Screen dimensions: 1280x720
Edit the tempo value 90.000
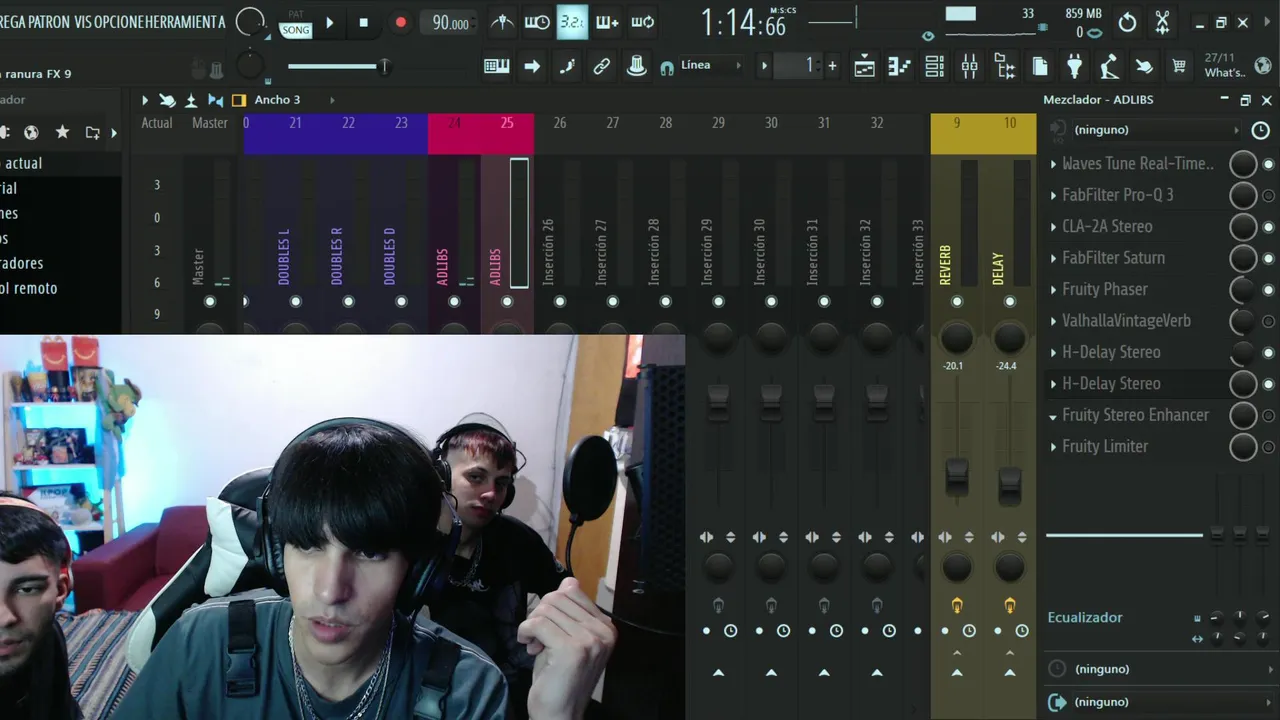(450, 23)
